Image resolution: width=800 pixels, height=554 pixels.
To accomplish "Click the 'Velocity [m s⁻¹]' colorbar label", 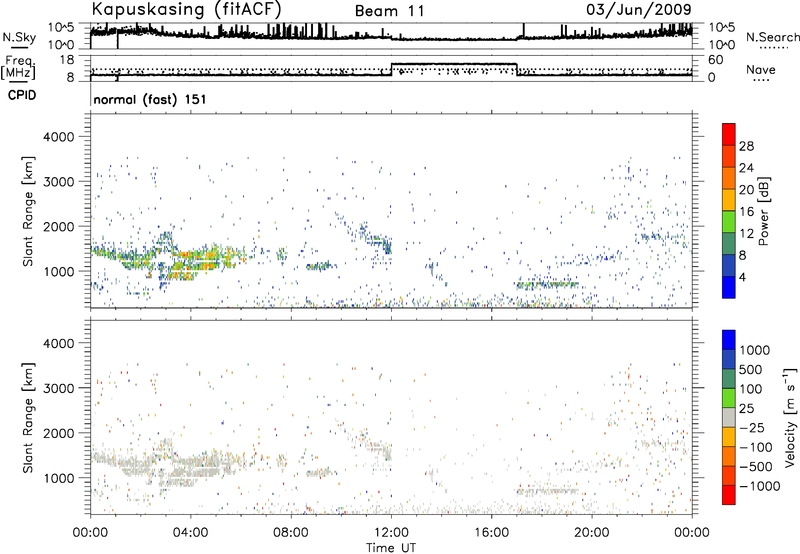I will pos(790,417).
